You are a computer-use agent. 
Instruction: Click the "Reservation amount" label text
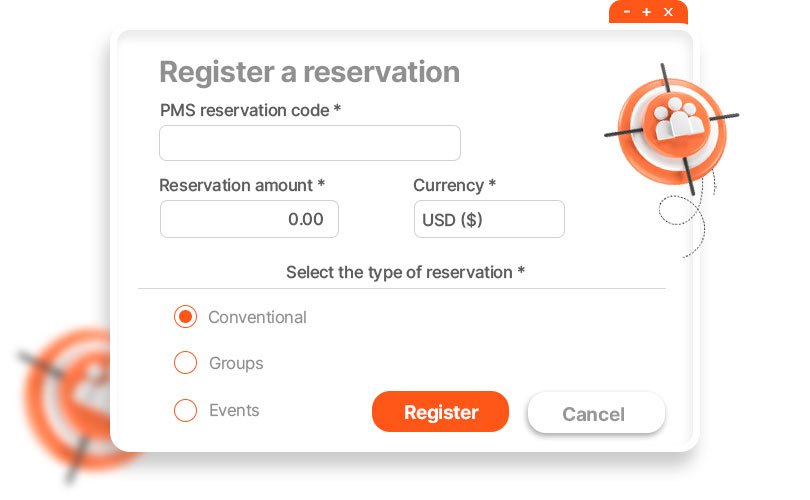(242, 185)
